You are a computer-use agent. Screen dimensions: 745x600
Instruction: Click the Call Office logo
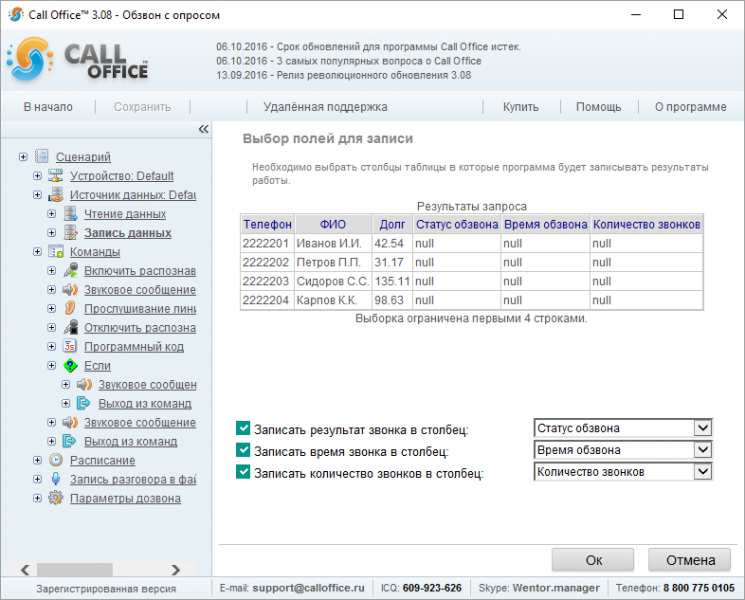[x=77, y=59]
